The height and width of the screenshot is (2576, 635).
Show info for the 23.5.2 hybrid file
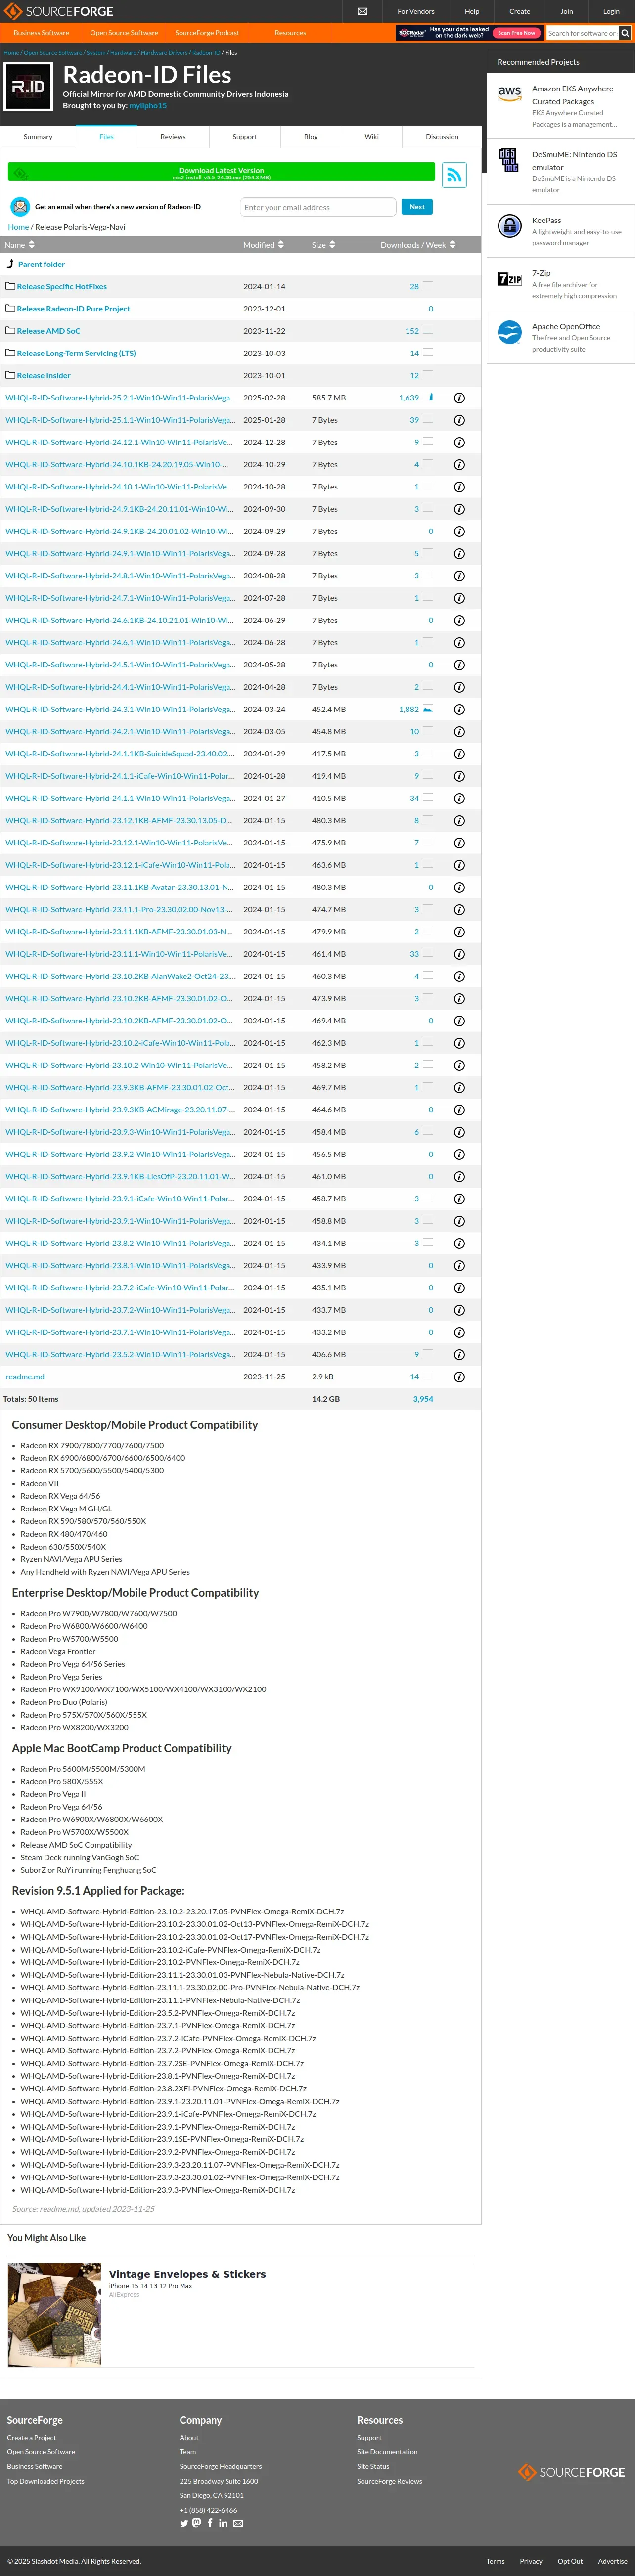pos(459,1355)
